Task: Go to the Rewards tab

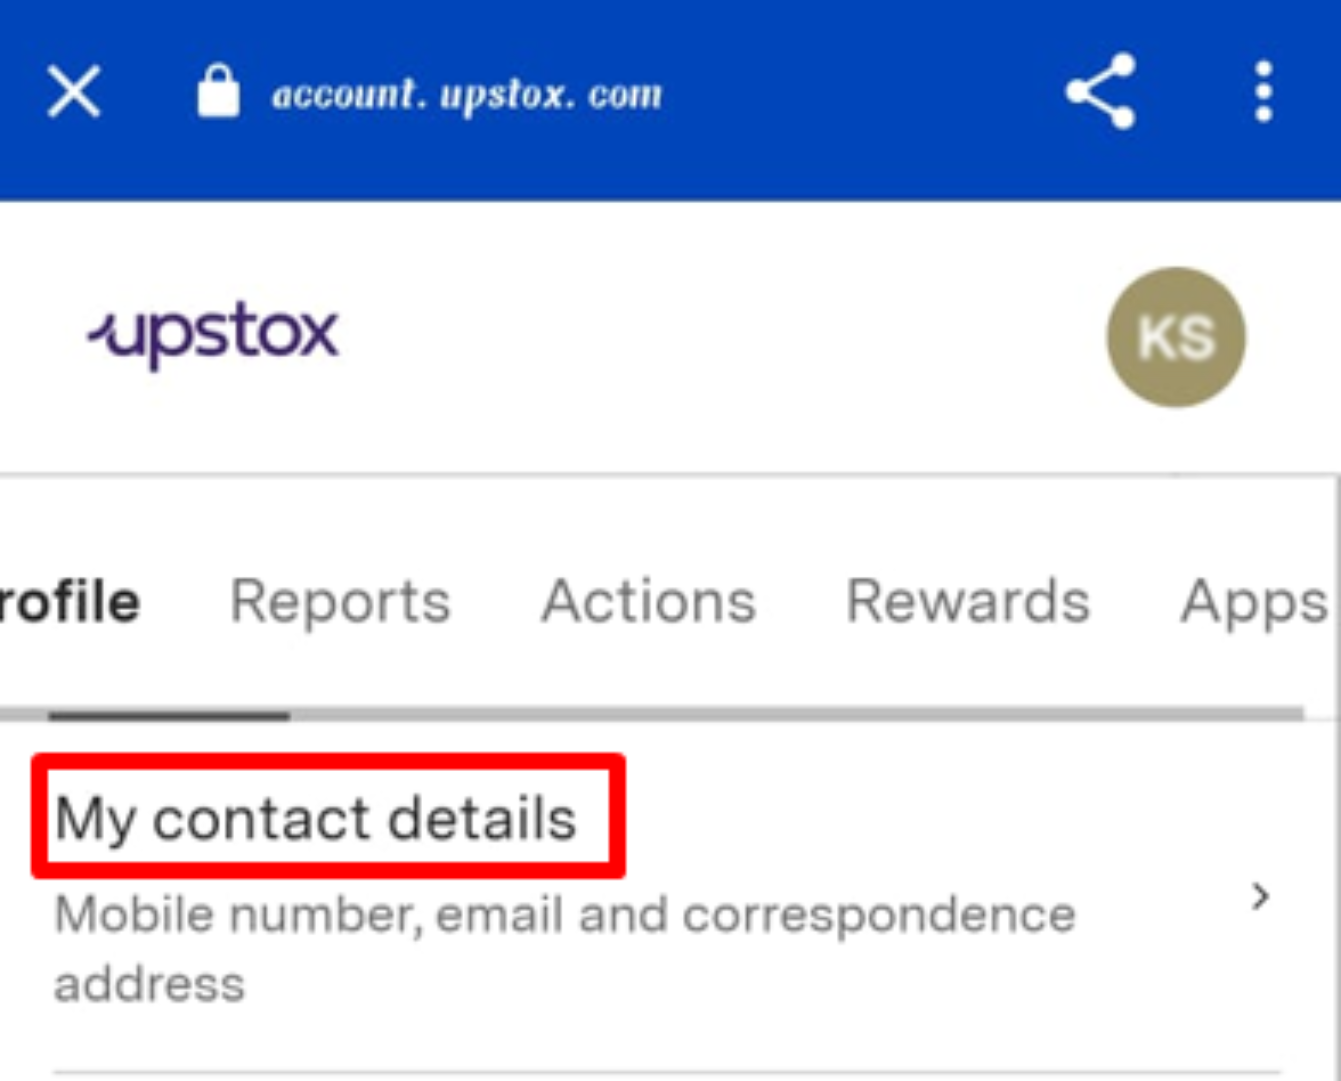Action: 968,602
